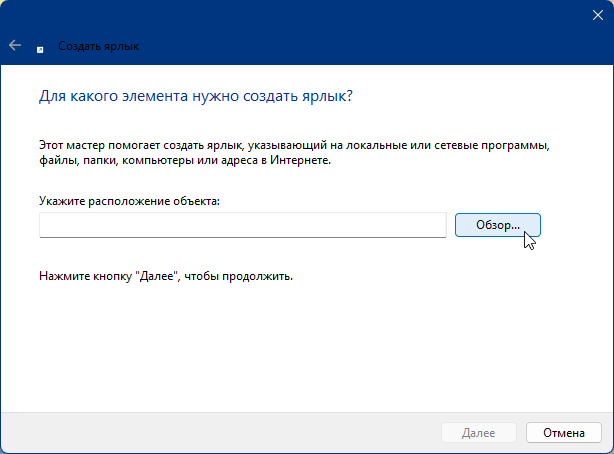Go back using the header arrow
Viewport: 614px width, 454px height.
(x=15, y=45)
